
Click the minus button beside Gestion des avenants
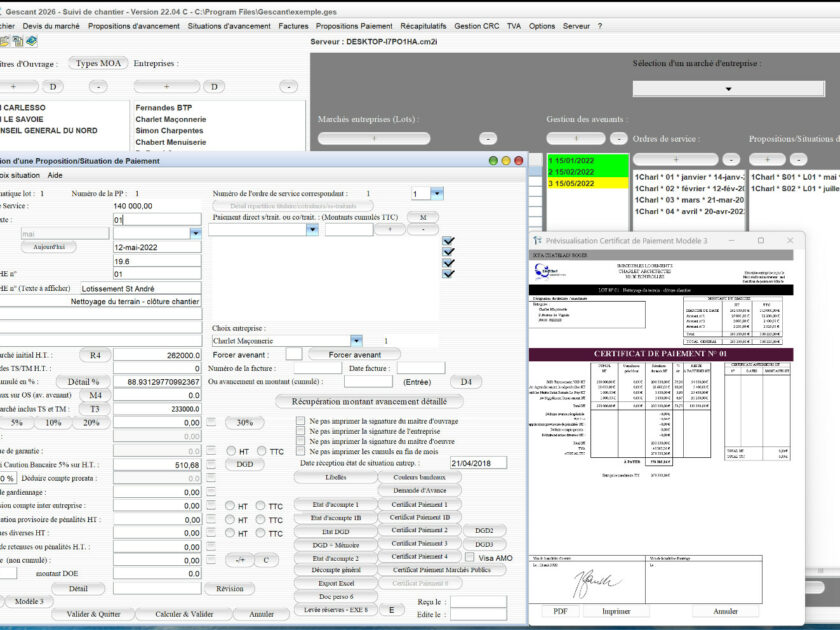[x=619, y=138]
